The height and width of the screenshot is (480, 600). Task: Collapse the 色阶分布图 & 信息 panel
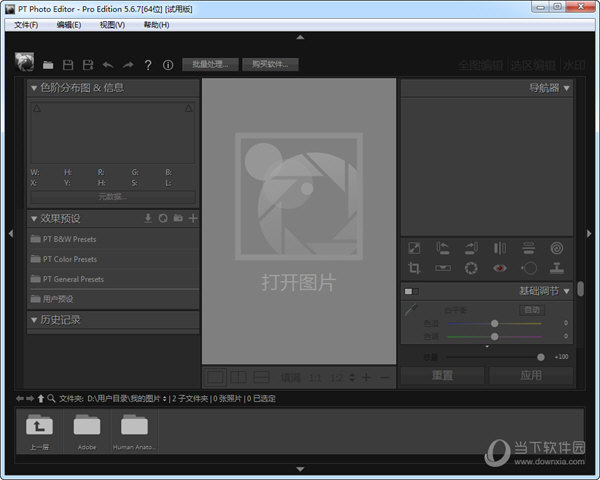34,88
